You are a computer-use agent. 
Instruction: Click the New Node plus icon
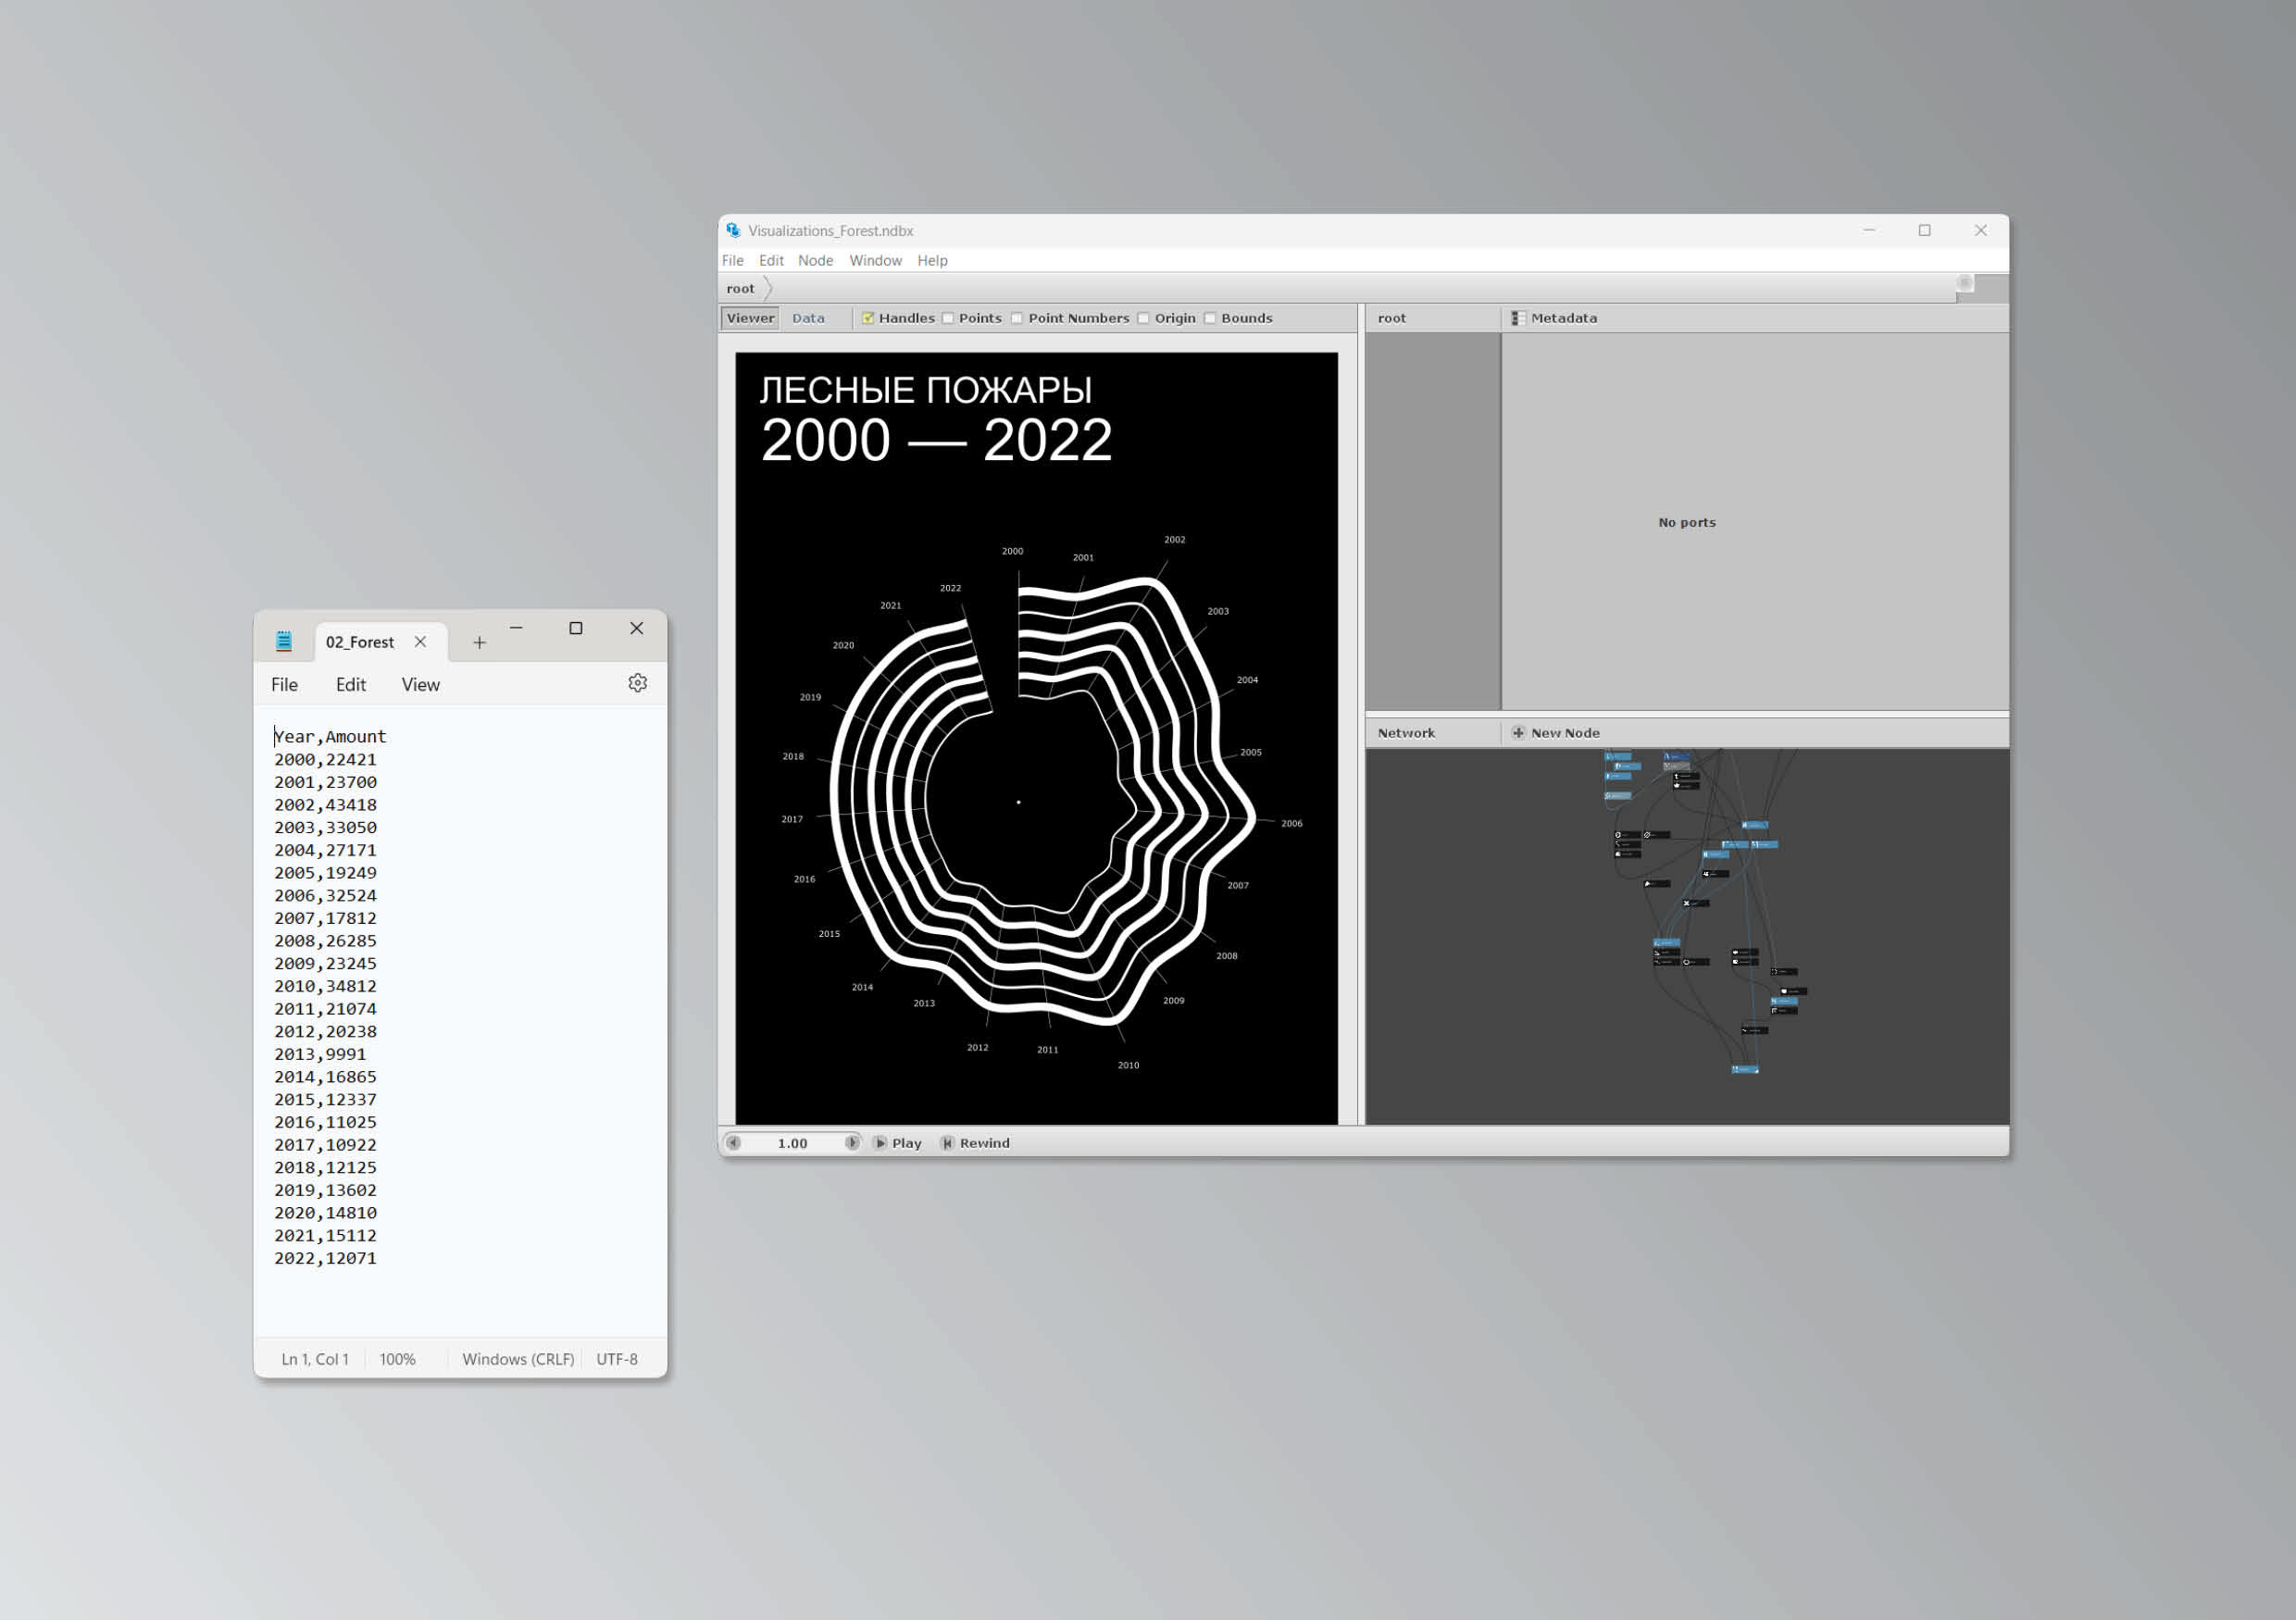click(x=1517, y=733)
